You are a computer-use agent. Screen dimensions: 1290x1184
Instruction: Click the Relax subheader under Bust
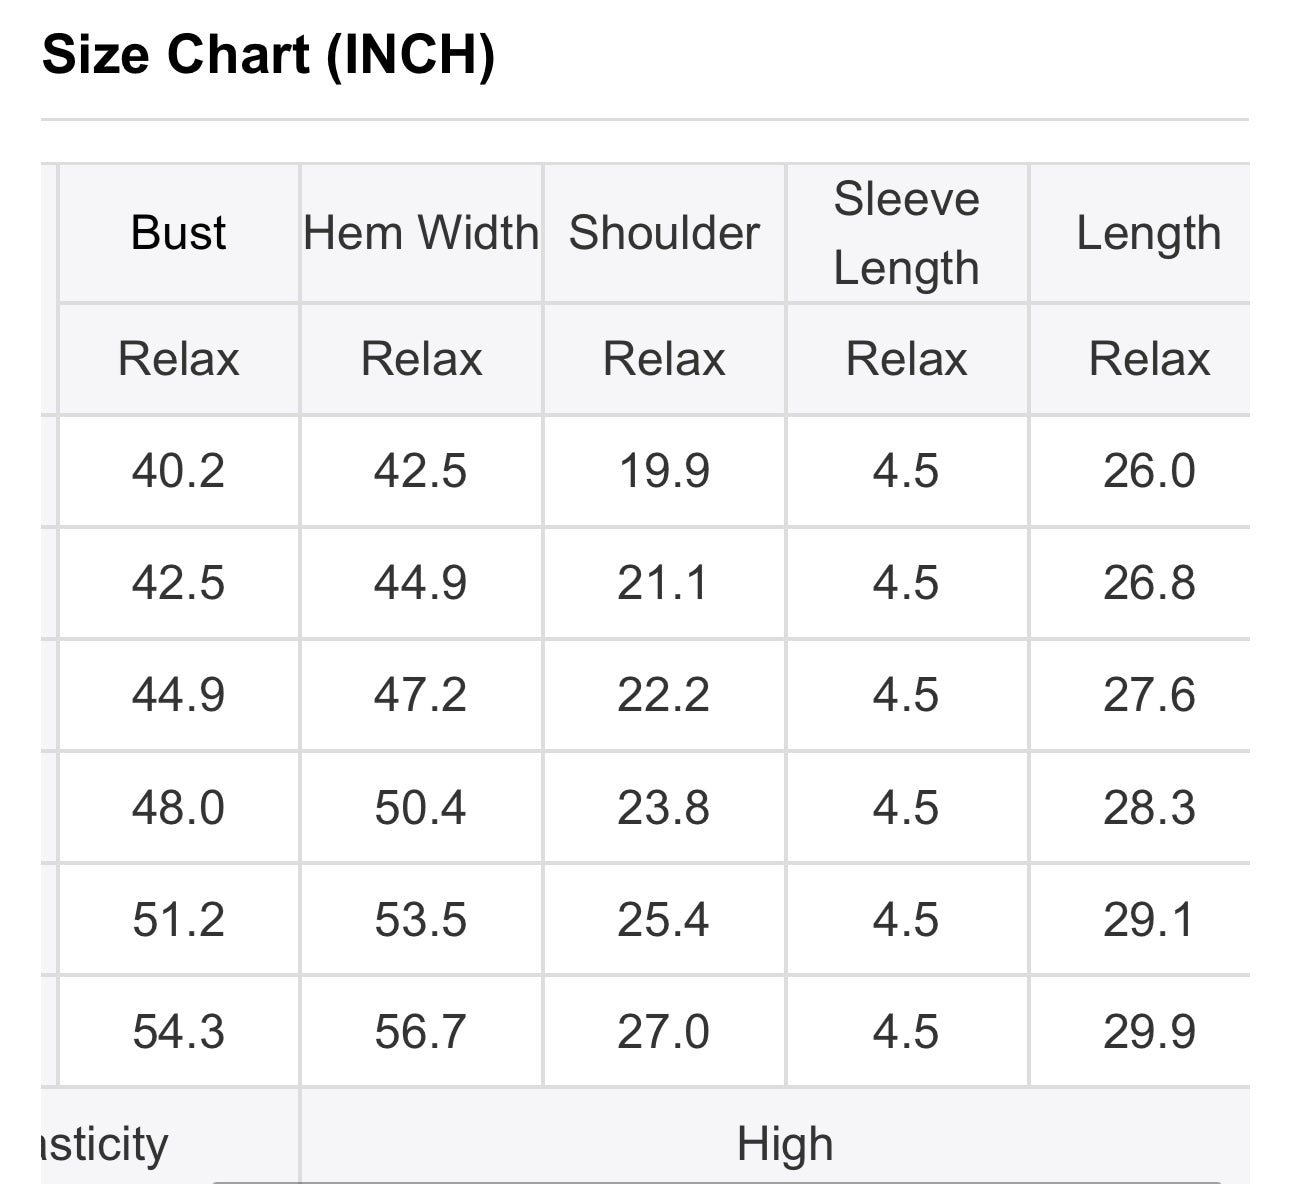click(x=179, y=359)
